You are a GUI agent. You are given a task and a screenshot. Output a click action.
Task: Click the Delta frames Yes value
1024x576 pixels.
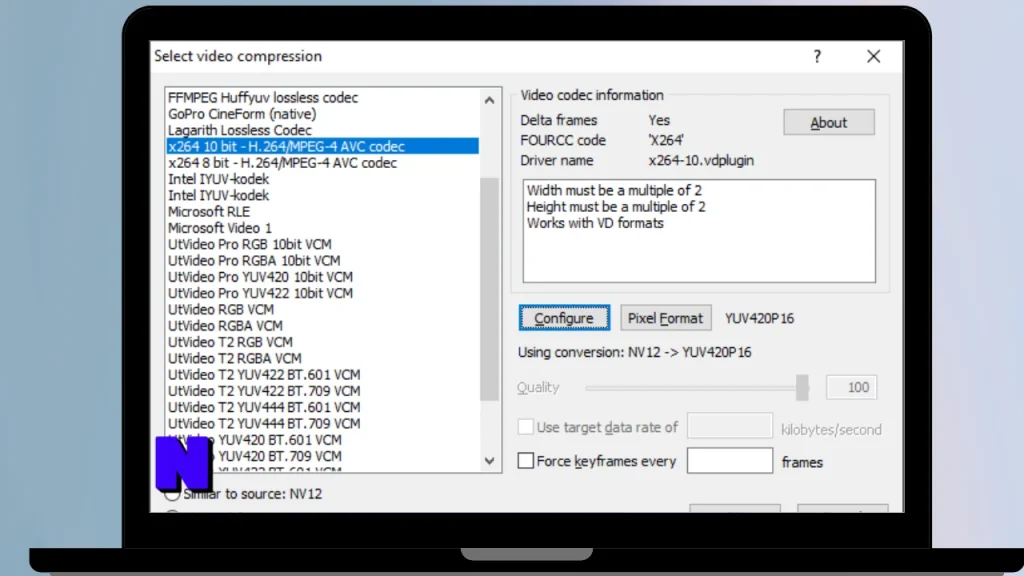659,120
